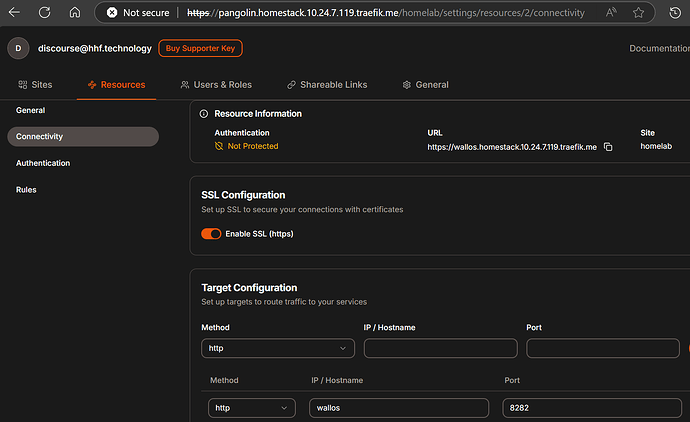The image size is (690, 422).
Task: Click the SSL Configuration heading
Action: [x=243, y=195]
